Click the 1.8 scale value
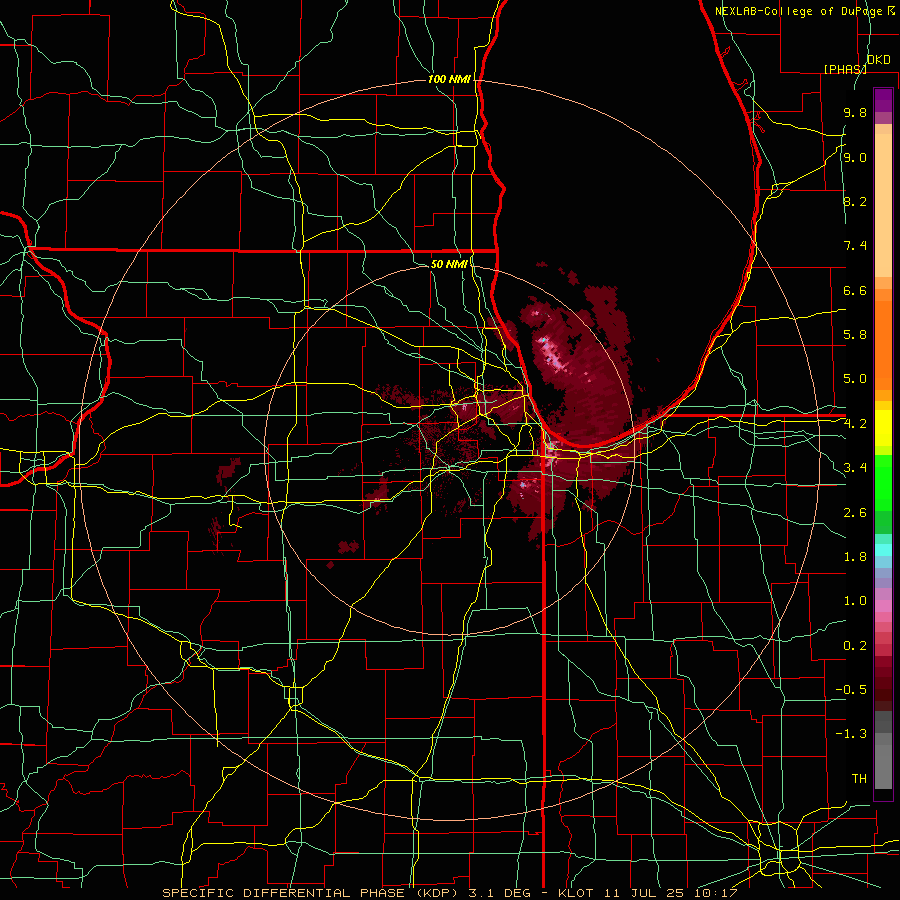Screen dimensions: 900x900 (855, 557)
